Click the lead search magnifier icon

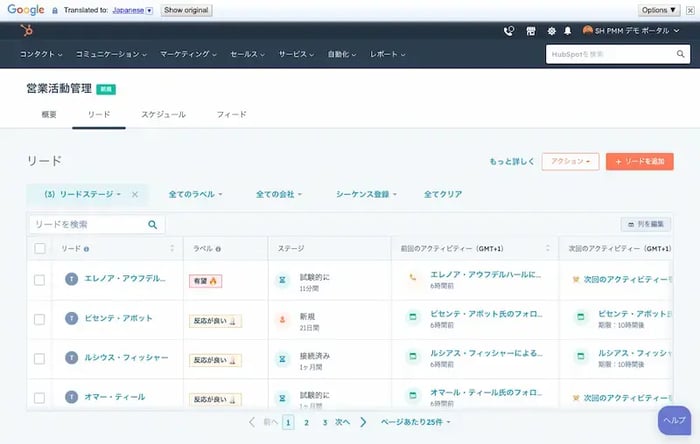[153, 224]
